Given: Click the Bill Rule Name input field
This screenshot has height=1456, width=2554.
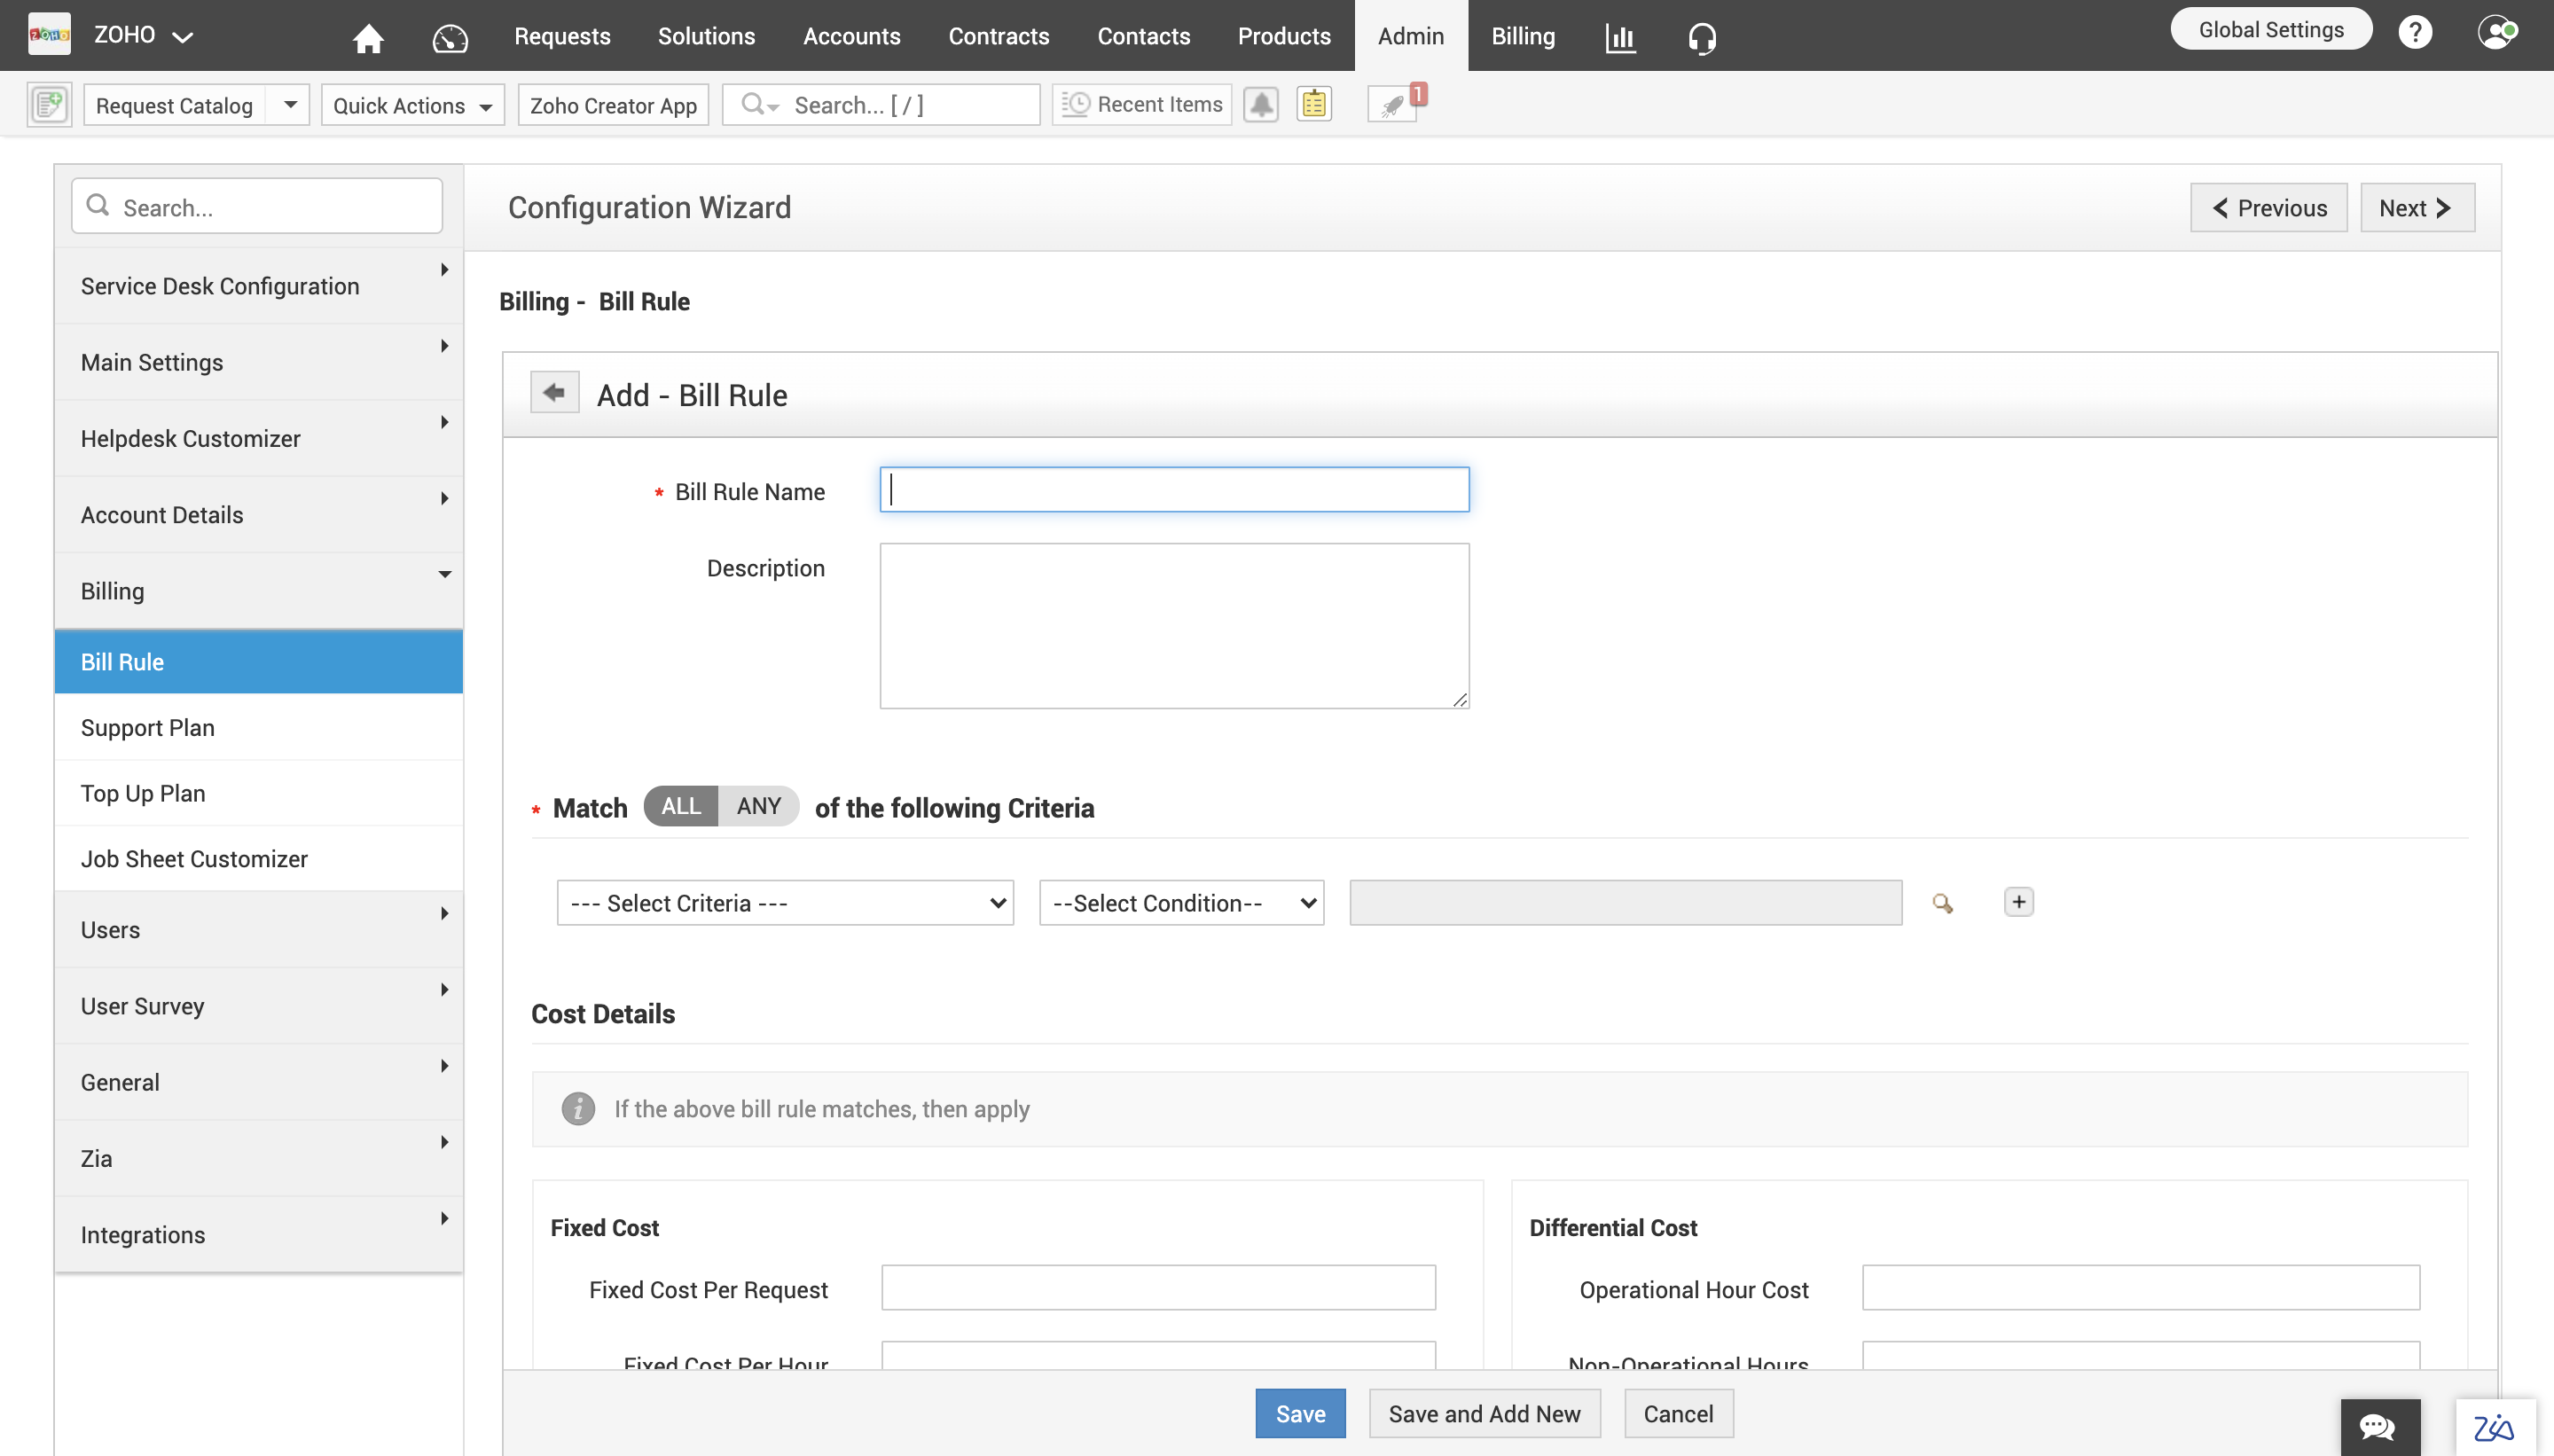Looking at the screenshot, I should 1173,488.
